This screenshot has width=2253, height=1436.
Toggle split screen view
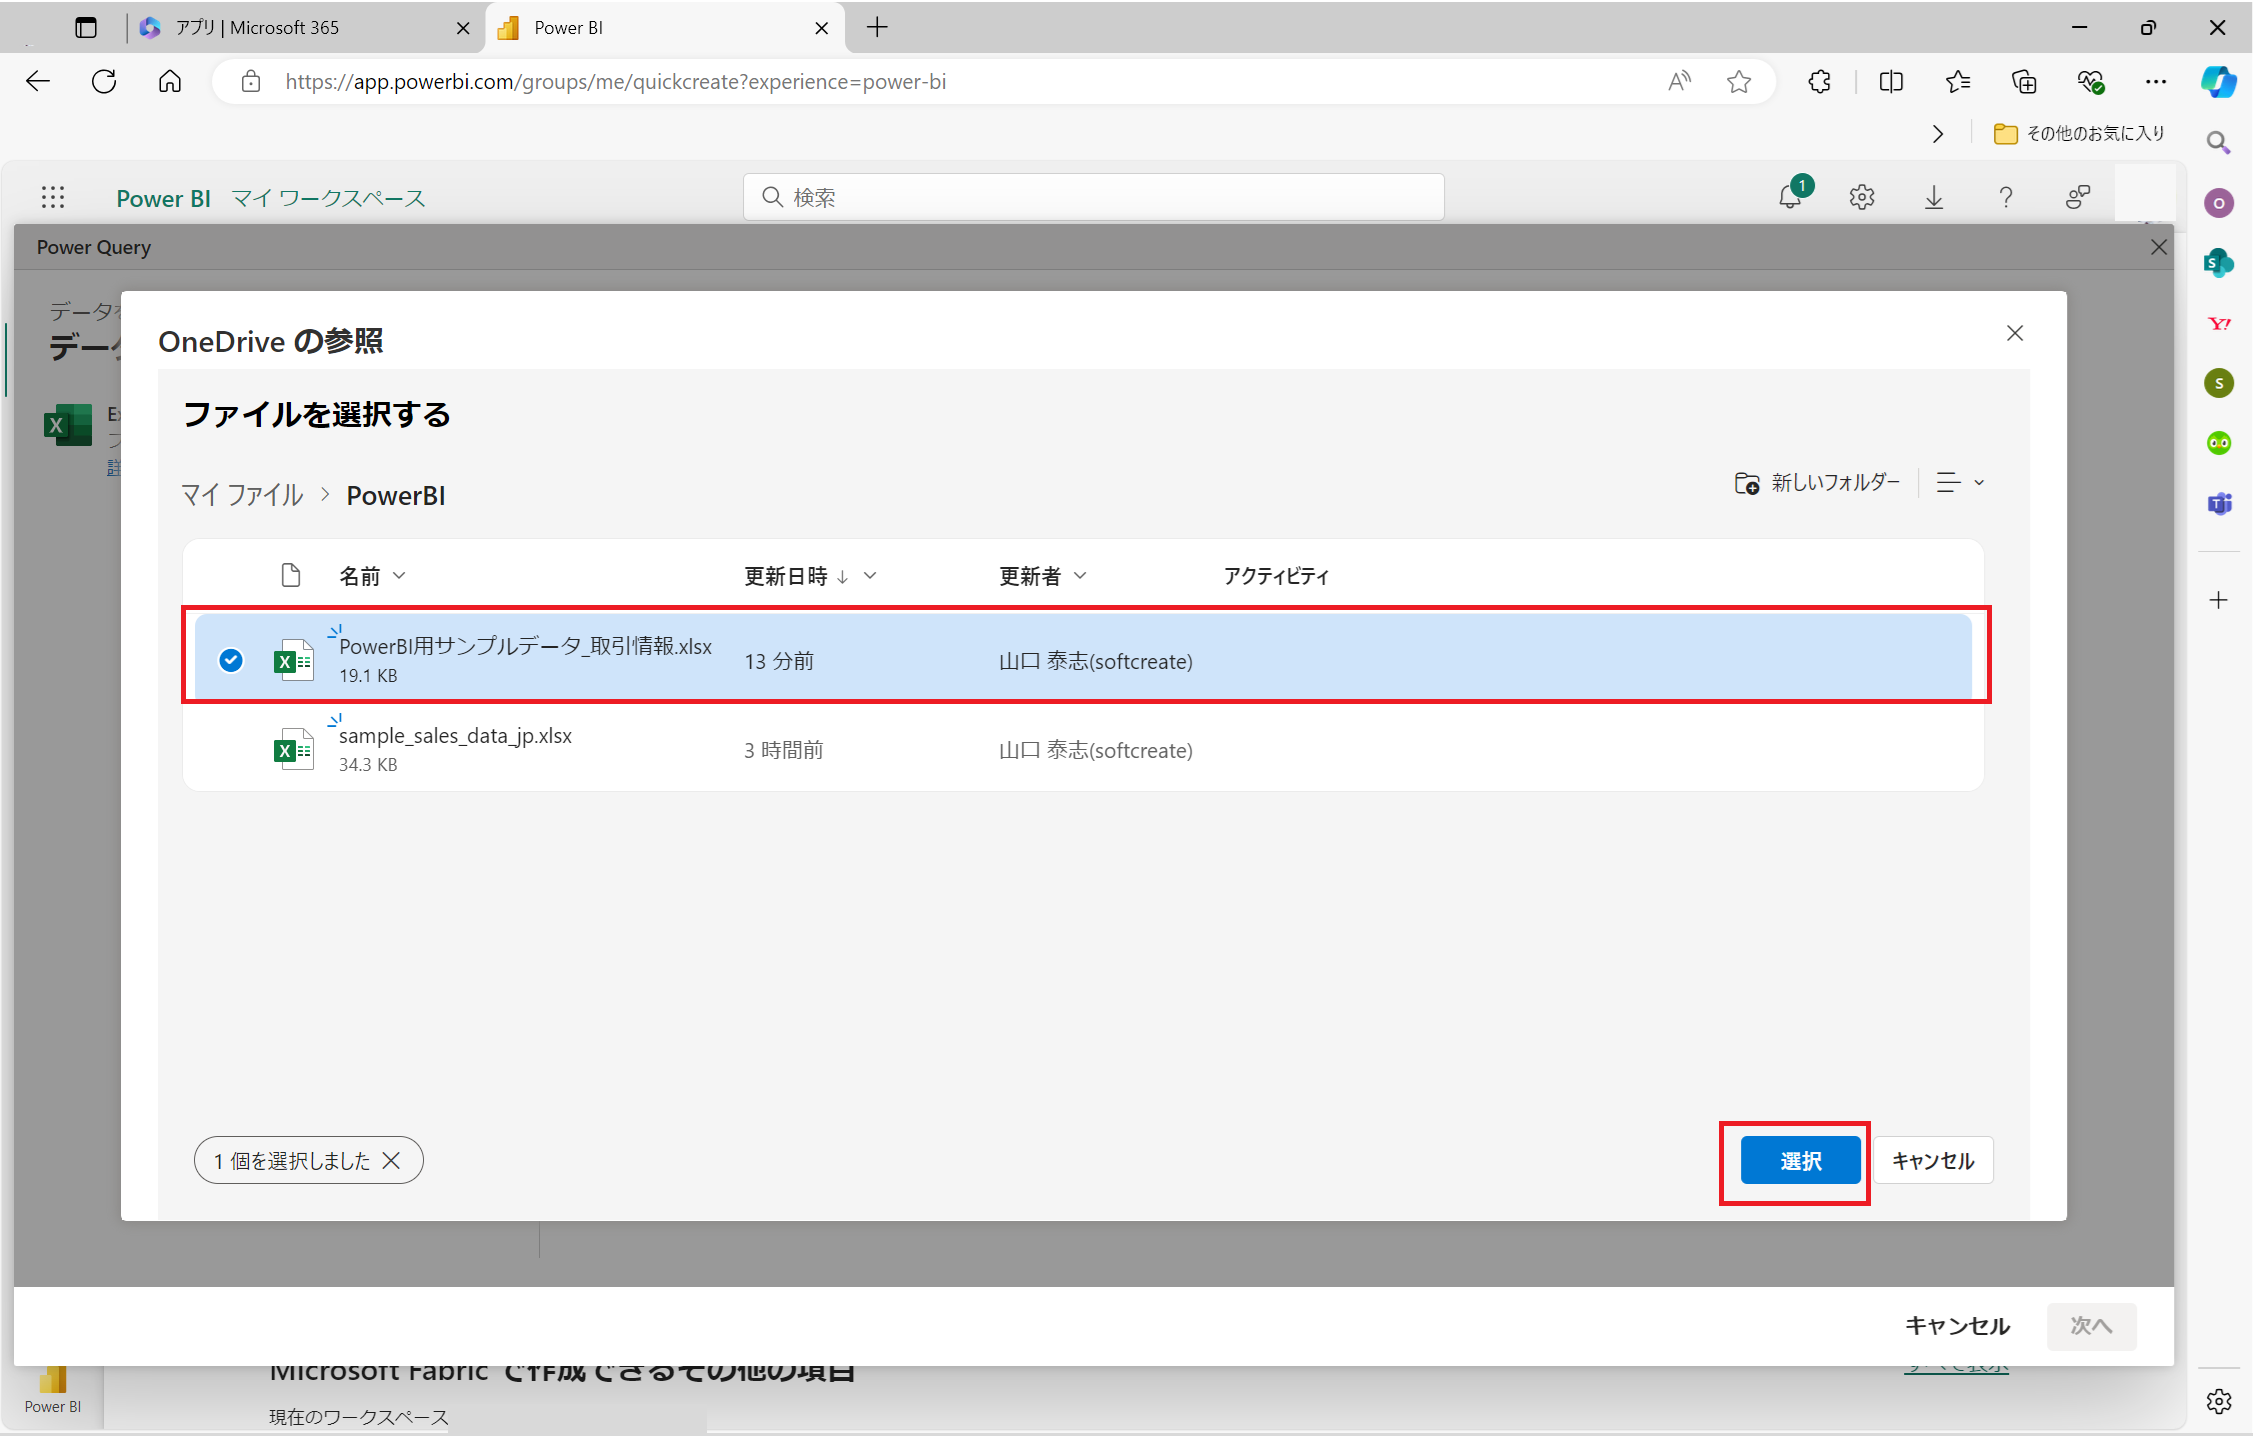1891,82
